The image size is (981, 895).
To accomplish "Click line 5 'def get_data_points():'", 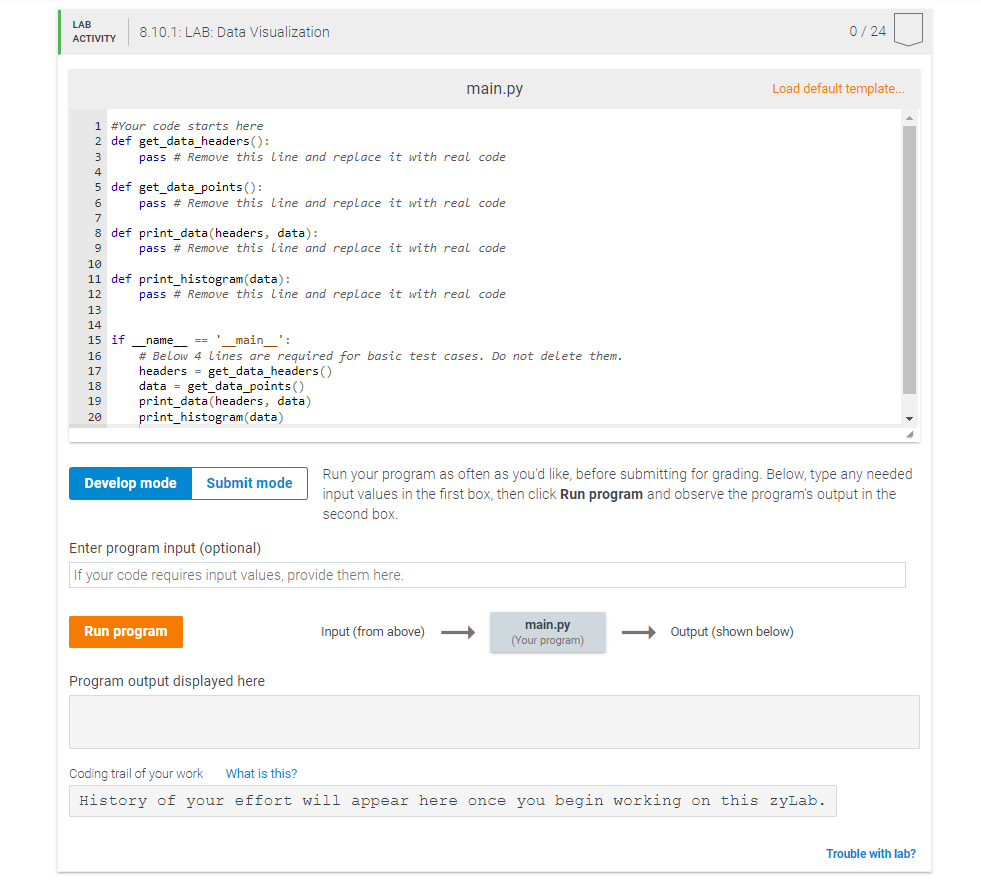I will (187, 187).
